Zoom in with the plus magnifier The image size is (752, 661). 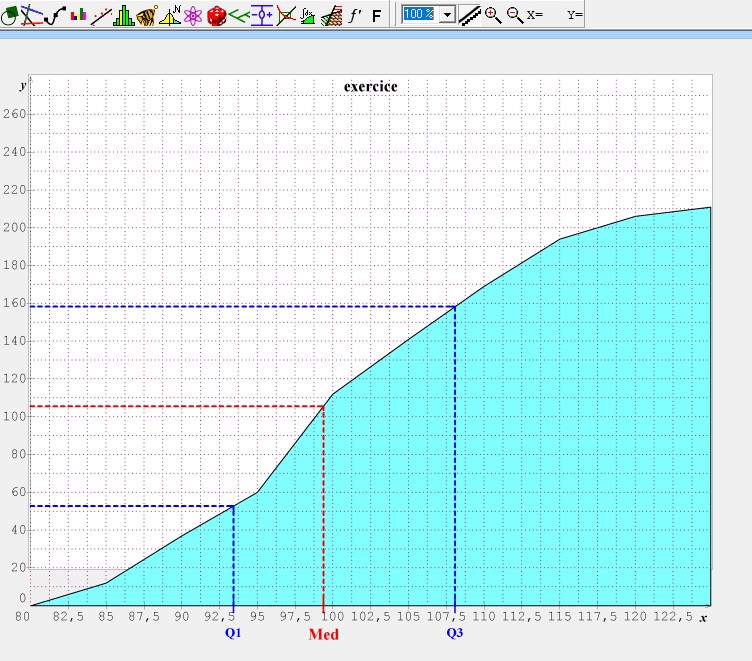point(493,15)
